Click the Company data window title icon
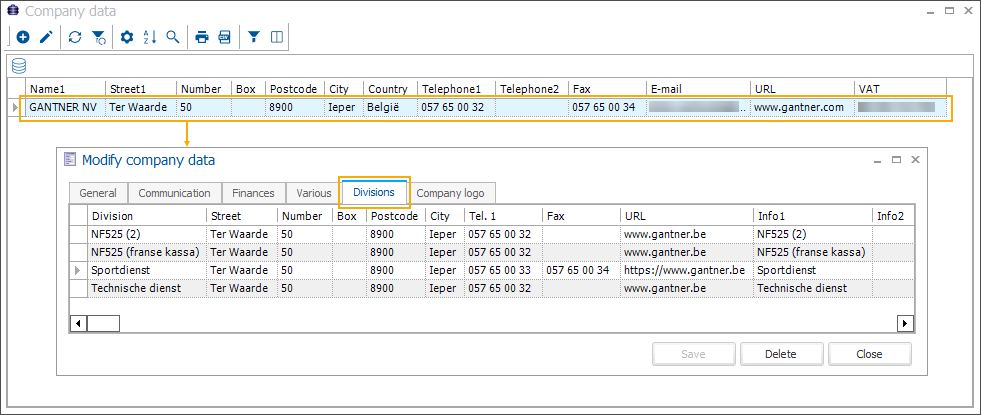The image size is (981, 415). pyautogui.click(x=13, y=11)
